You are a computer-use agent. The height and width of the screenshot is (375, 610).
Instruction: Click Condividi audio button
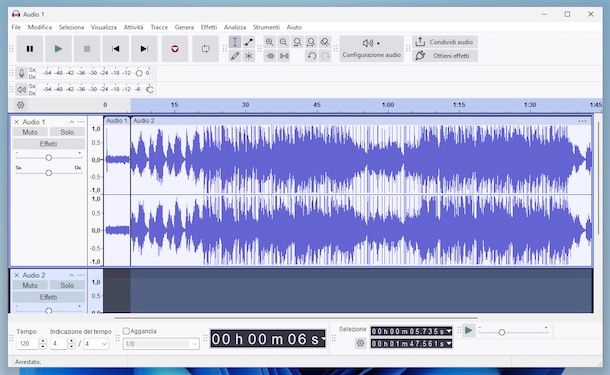point(445,42)
